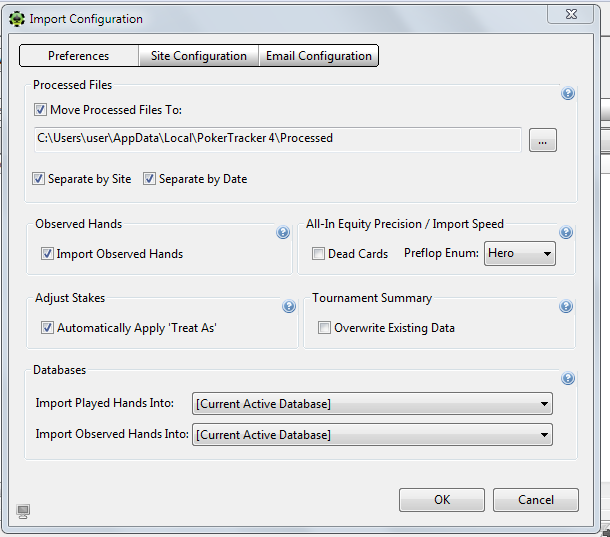Expand Import Played Hands Into dropdown

[372, 404]
